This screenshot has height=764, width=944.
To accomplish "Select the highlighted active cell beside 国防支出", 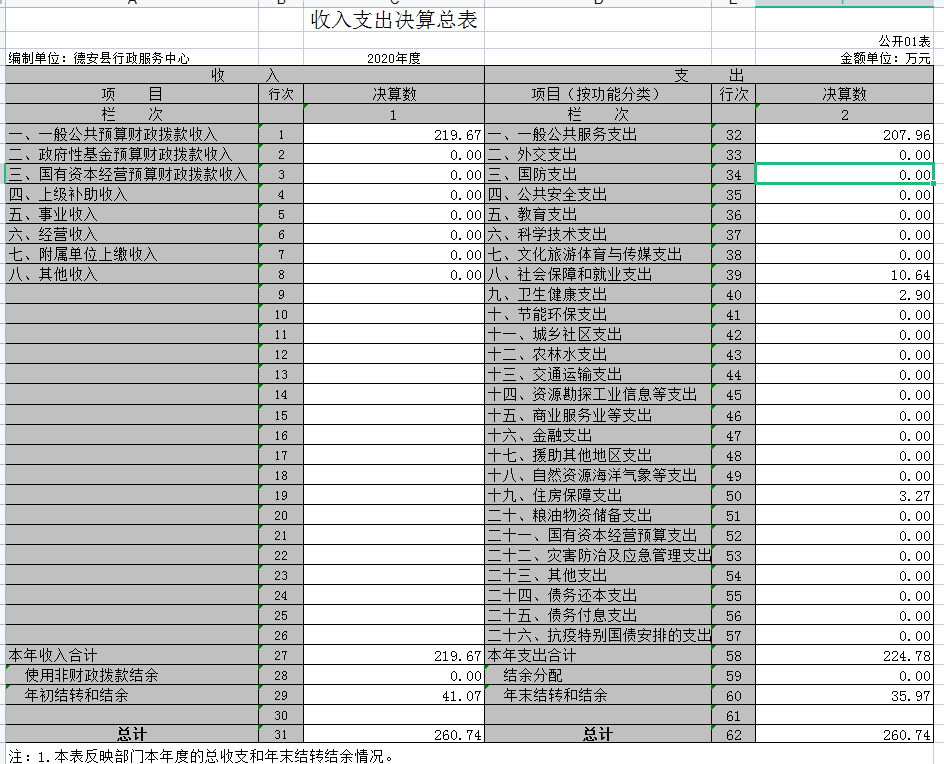I will (844, 174).
